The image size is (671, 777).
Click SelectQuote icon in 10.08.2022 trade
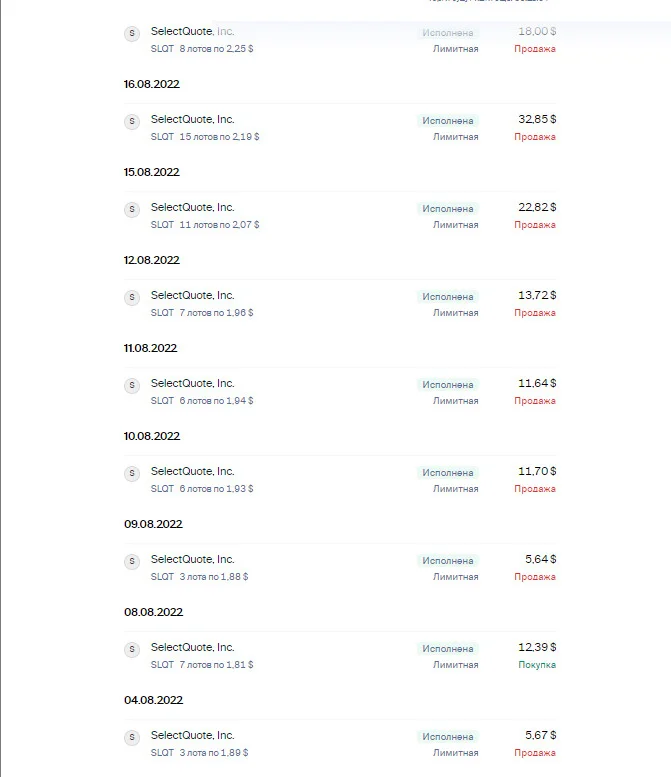tap(132, 473)
